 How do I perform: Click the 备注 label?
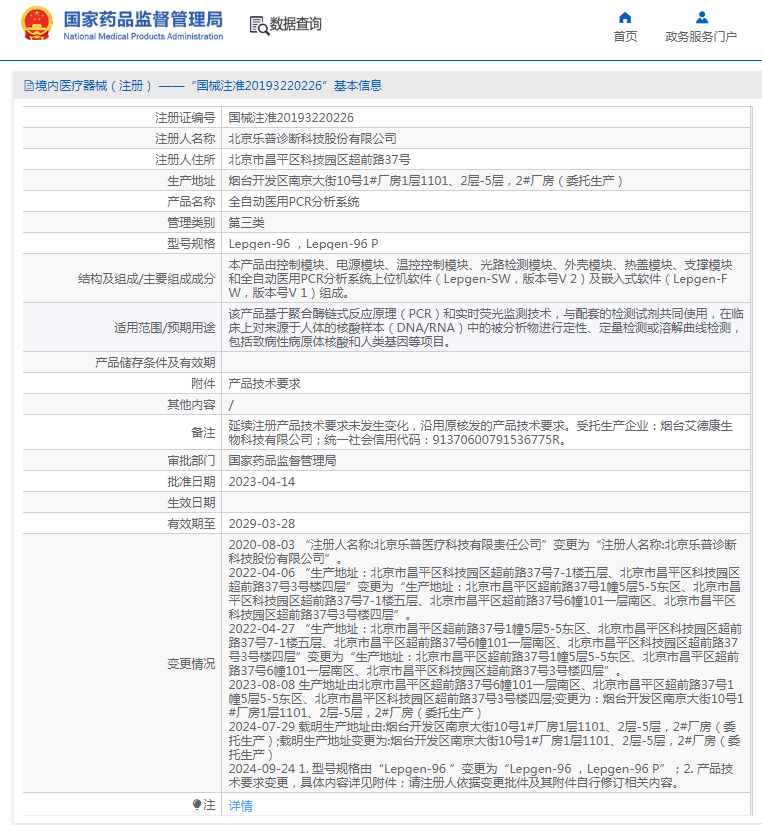click(x=203, y=433)
